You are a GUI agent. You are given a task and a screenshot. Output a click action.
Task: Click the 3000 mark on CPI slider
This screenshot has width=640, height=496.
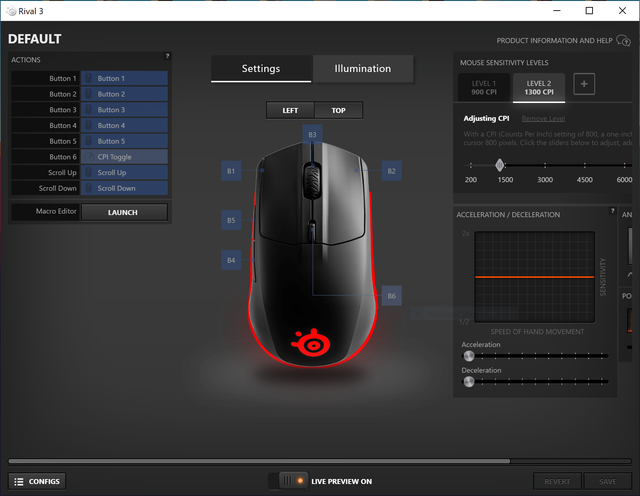point(545,165)
